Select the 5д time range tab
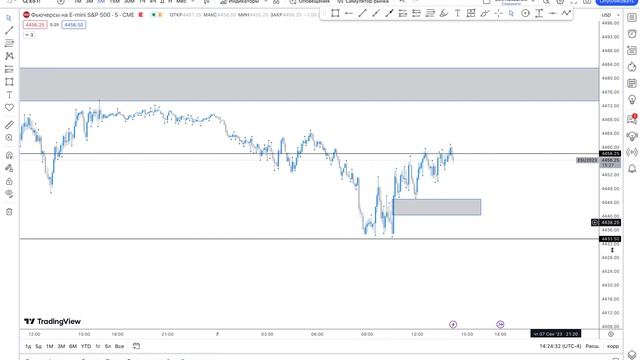The width and height of the screenshot is (640, 360). [38, 346]
